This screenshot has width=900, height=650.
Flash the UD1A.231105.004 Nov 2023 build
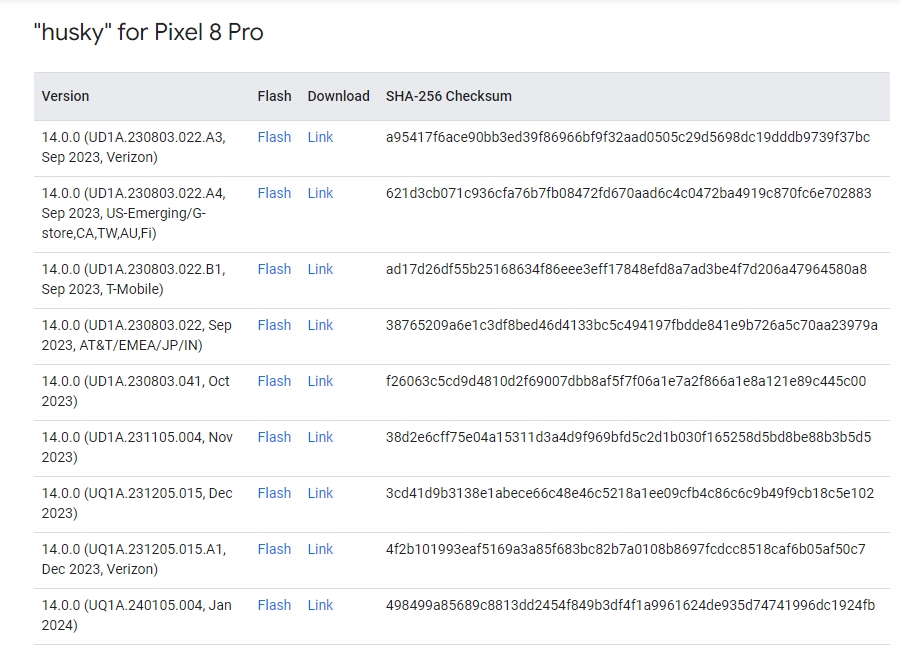click(x=274, y=437)
